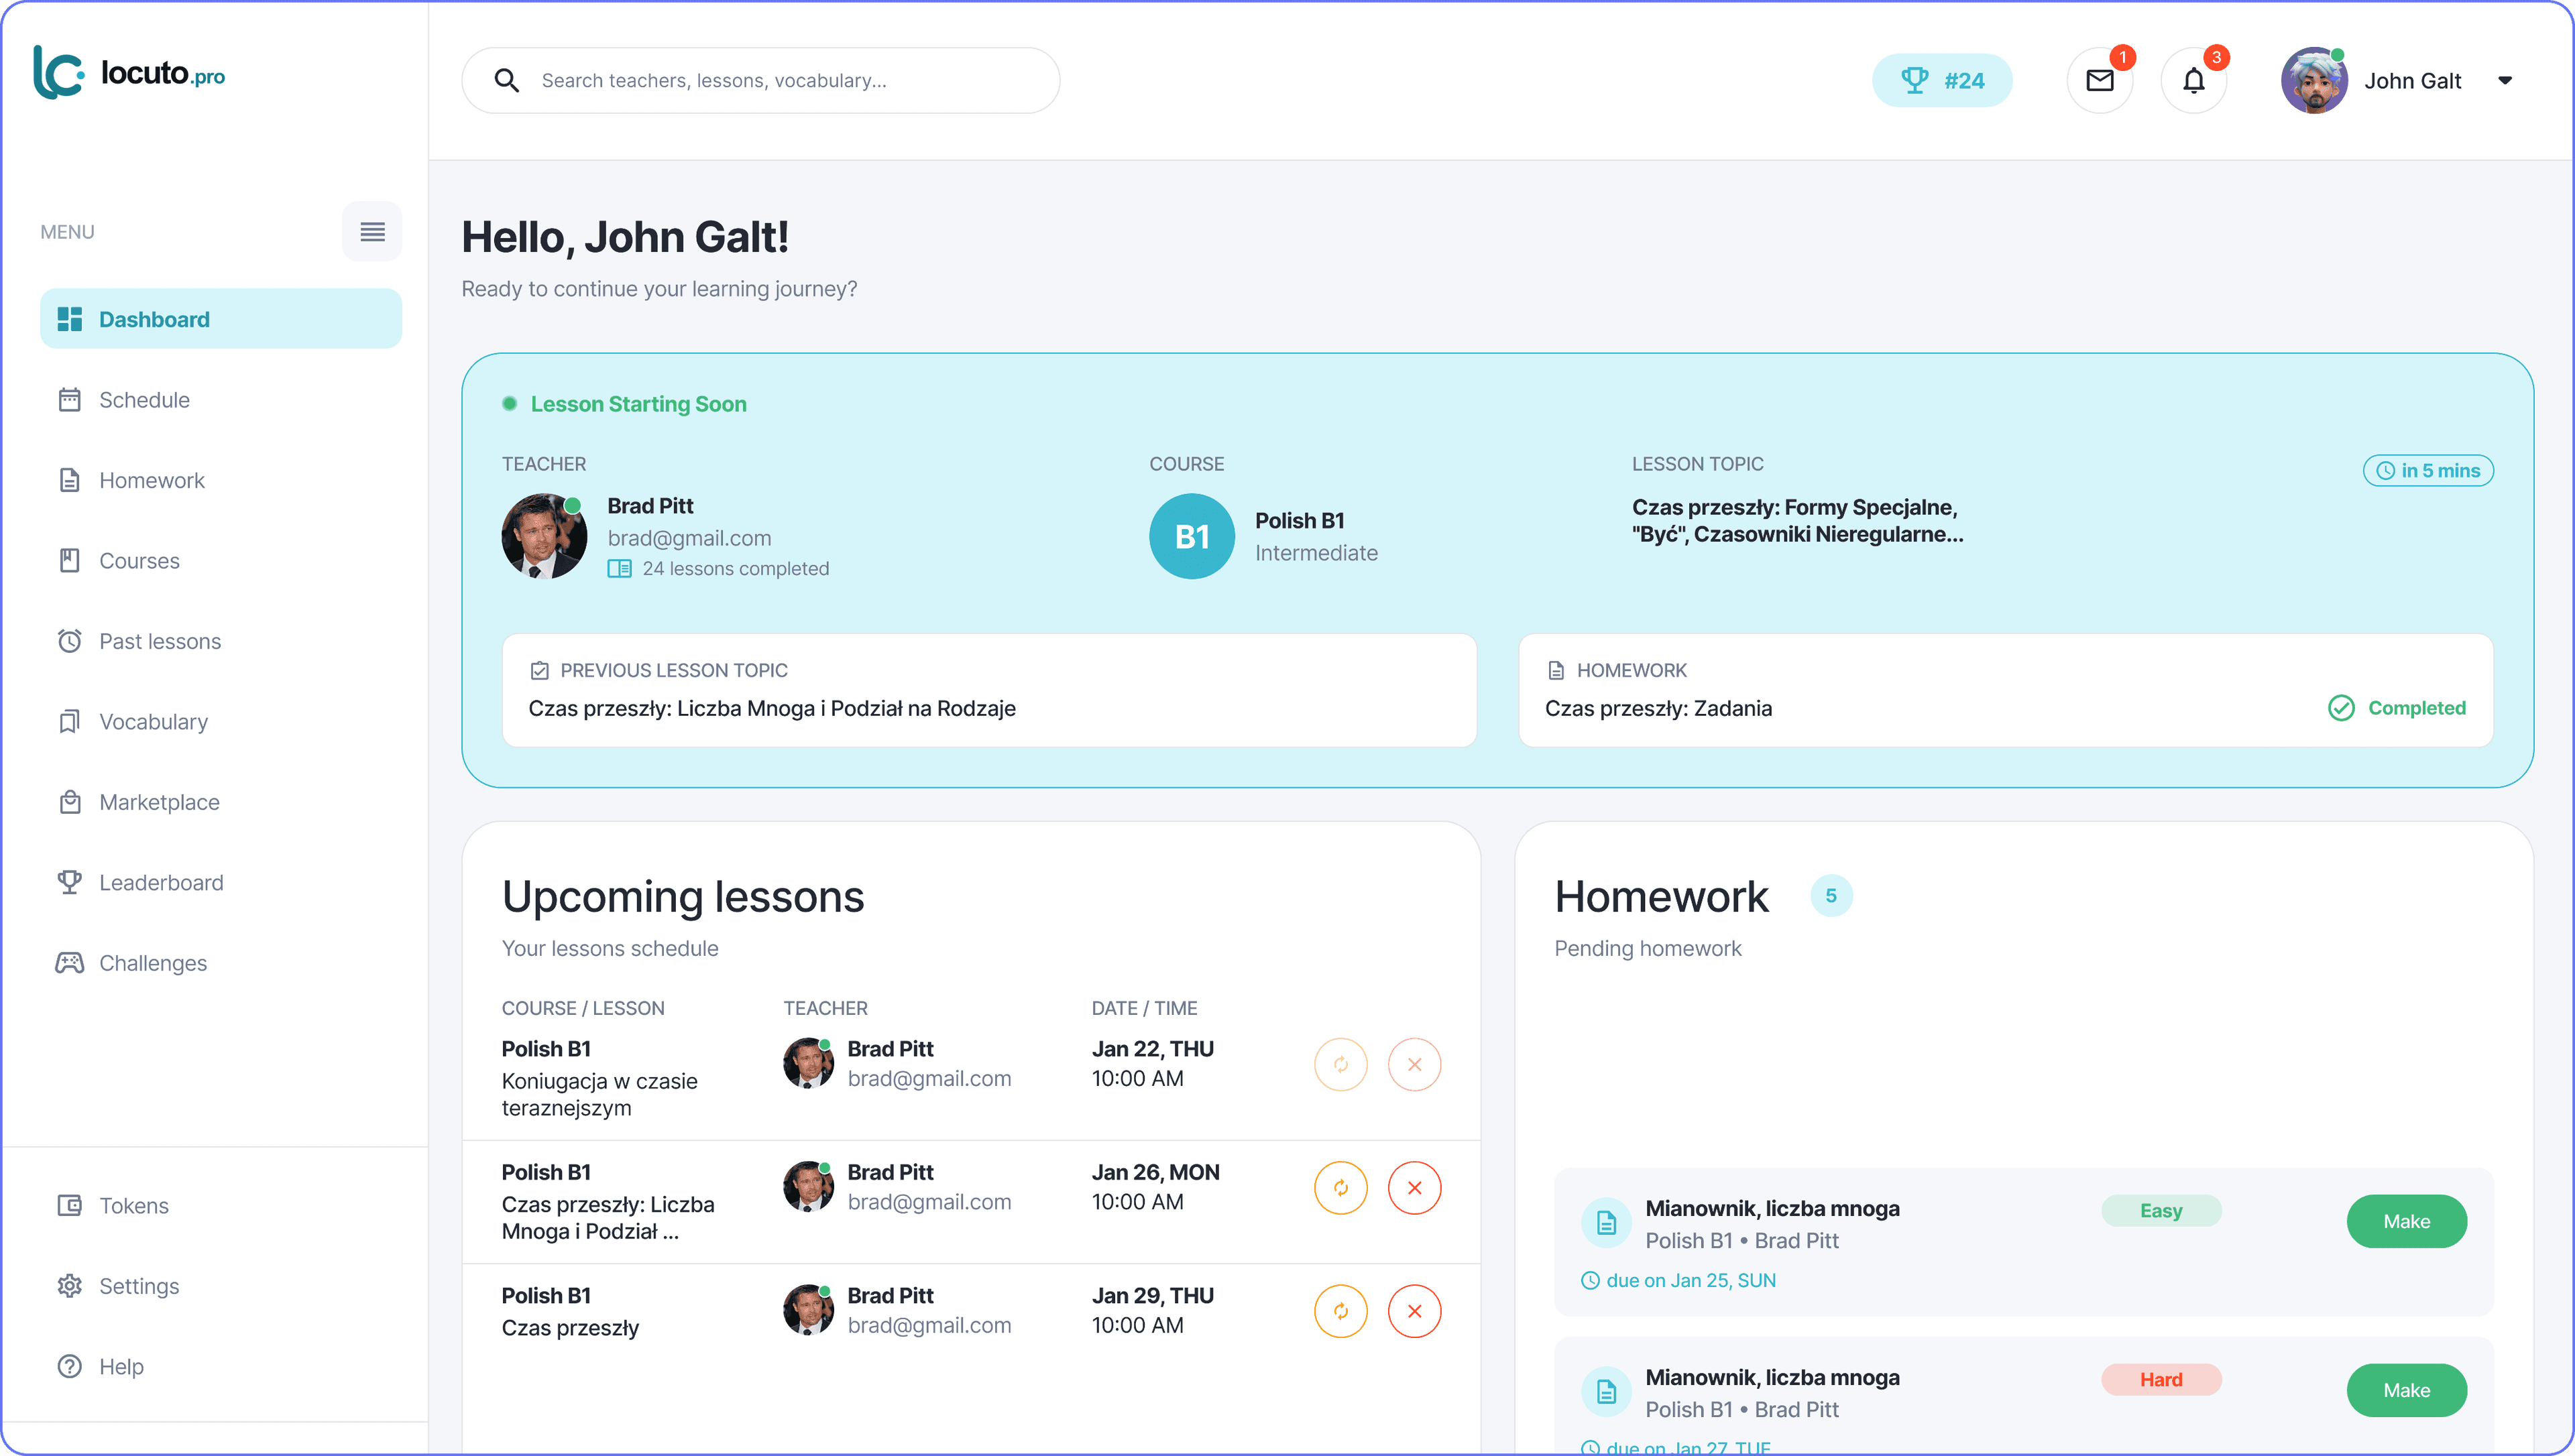Open homework 'Czas przeszły: Zadania'
Image resolution: width=2575 pixels, height=1456 pixels.
1659,709
